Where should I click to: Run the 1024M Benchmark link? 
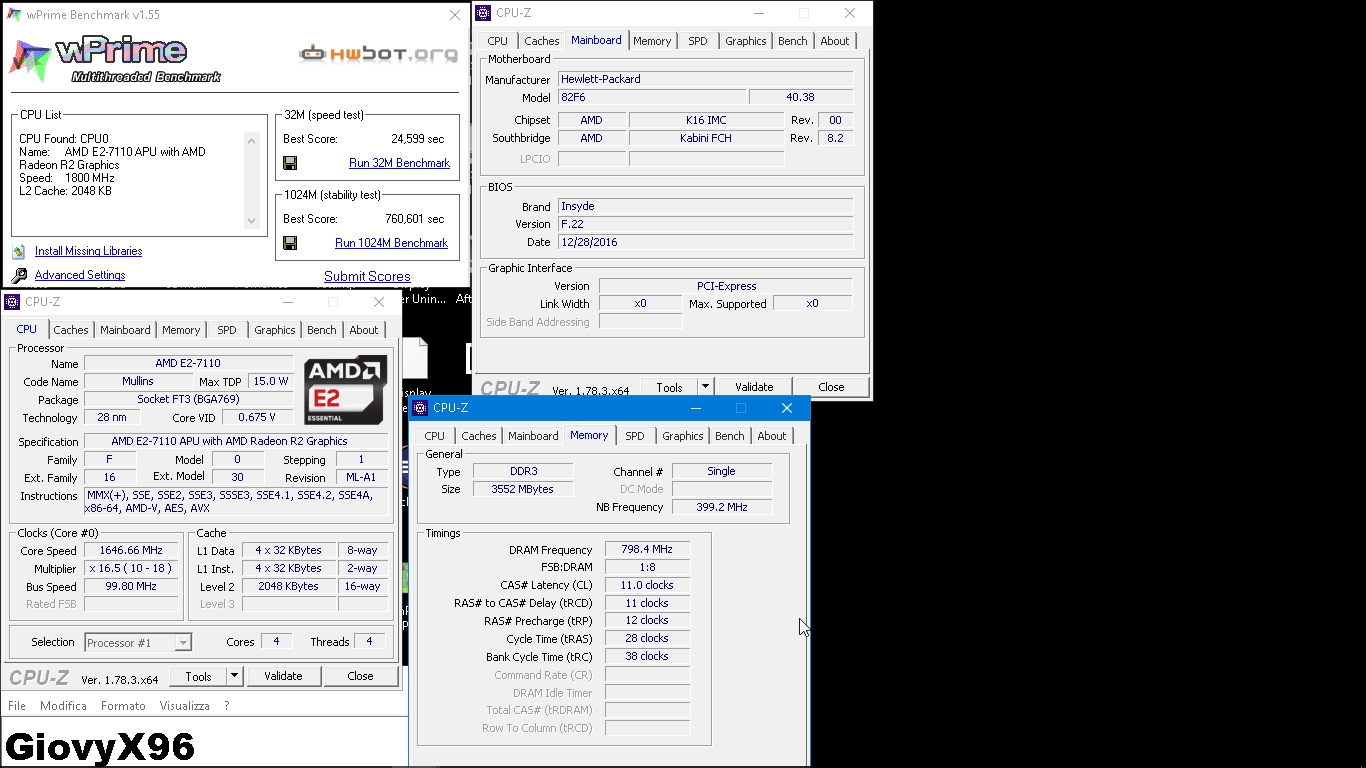pyautogui.click(x=391, y=243)
